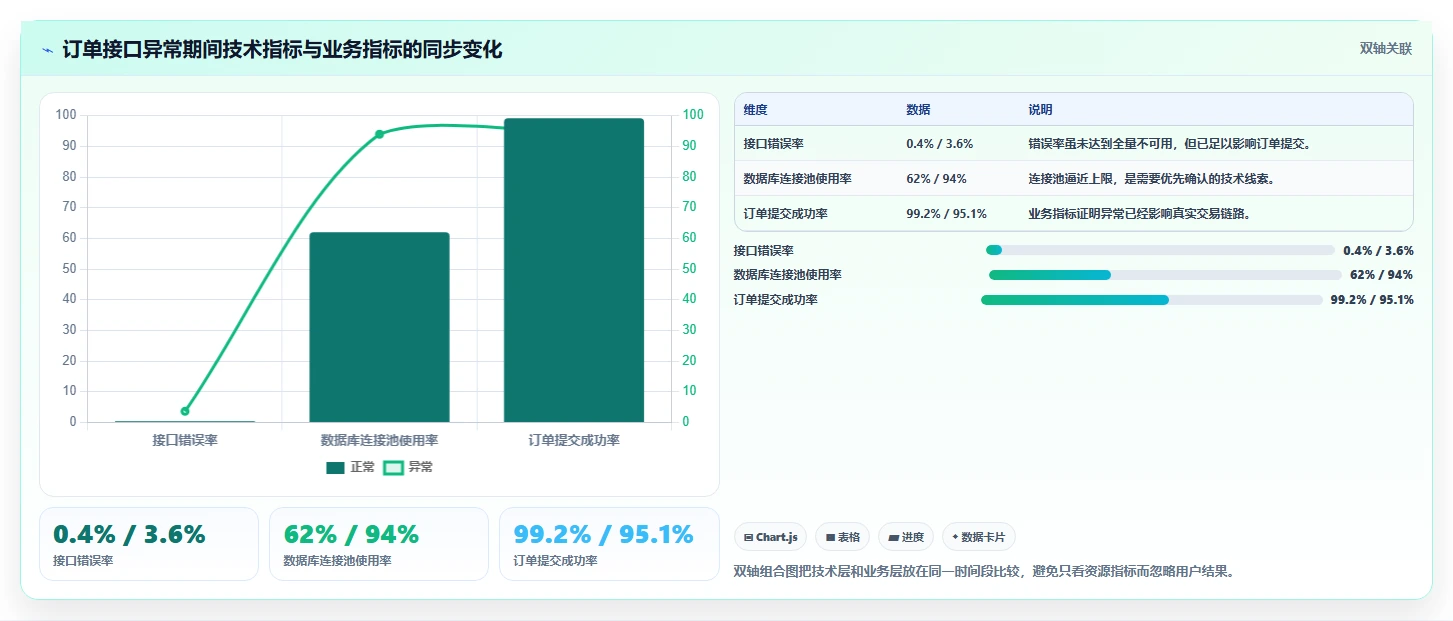
Task: Click the 订单提交成功率 bar in chart
Action: click(574, 270)
